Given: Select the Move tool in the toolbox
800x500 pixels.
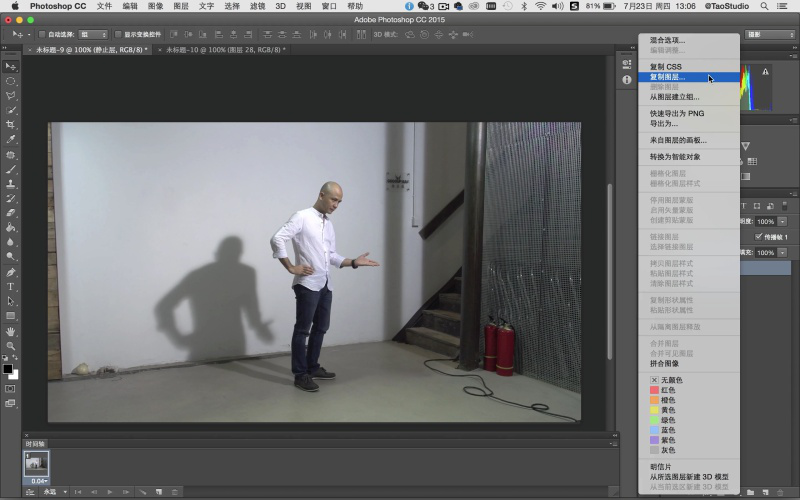Looking at the screenshot, I should pos(11,66).
